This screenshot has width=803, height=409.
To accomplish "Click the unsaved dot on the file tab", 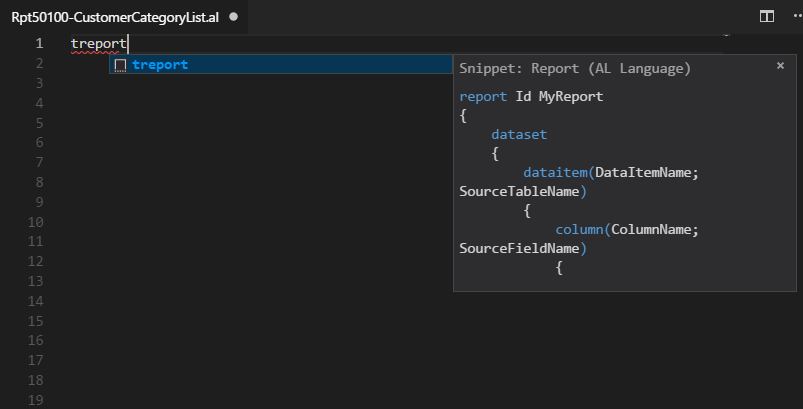I will (x=234, y=17).
